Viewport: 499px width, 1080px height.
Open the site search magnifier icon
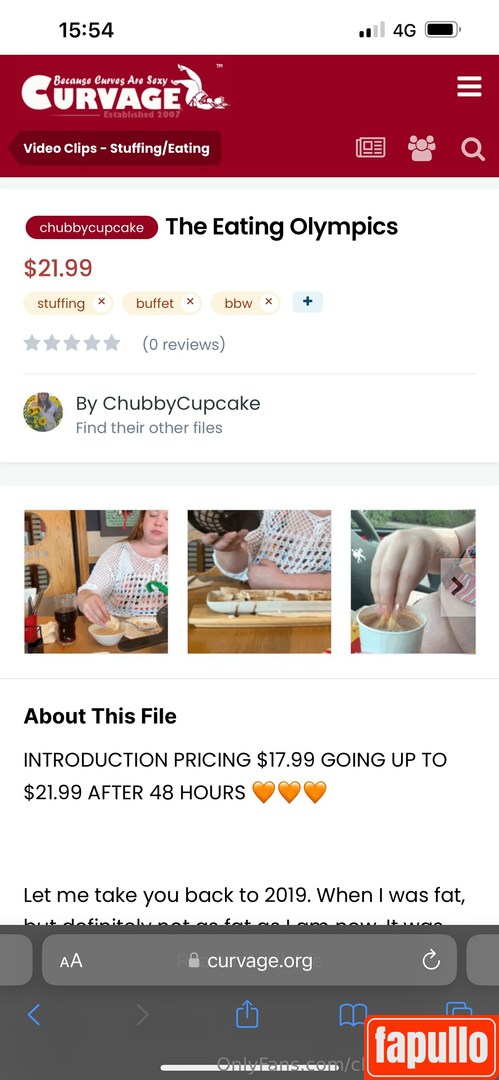(x=473, y=148)
